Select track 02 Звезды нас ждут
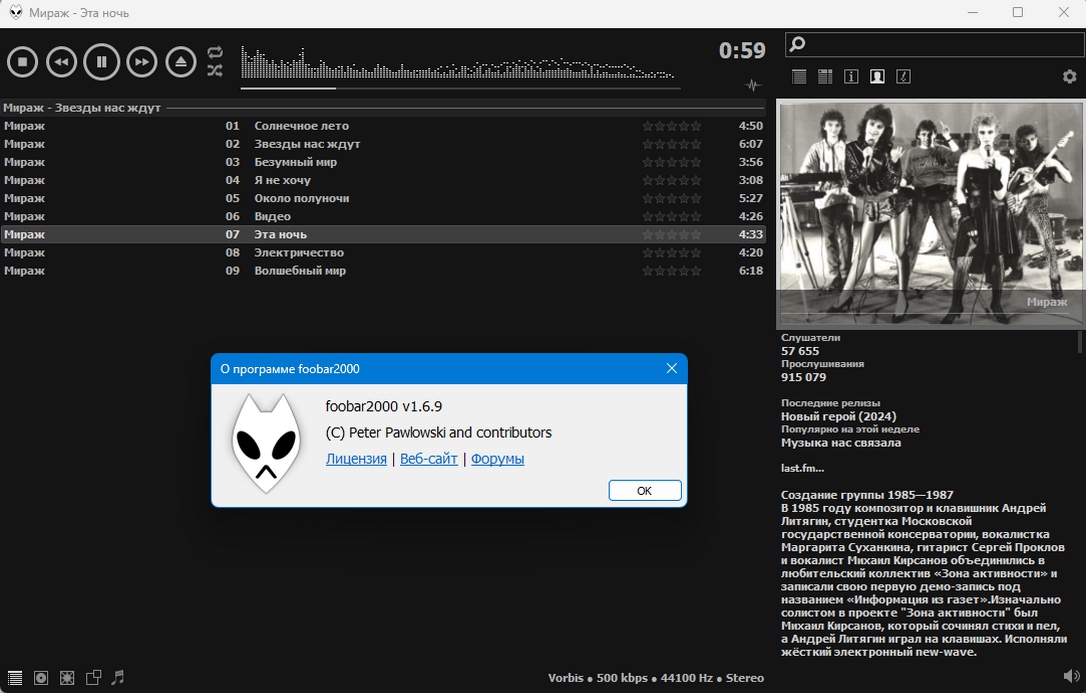Screen dimensions: 1086x693 point(383,144)
